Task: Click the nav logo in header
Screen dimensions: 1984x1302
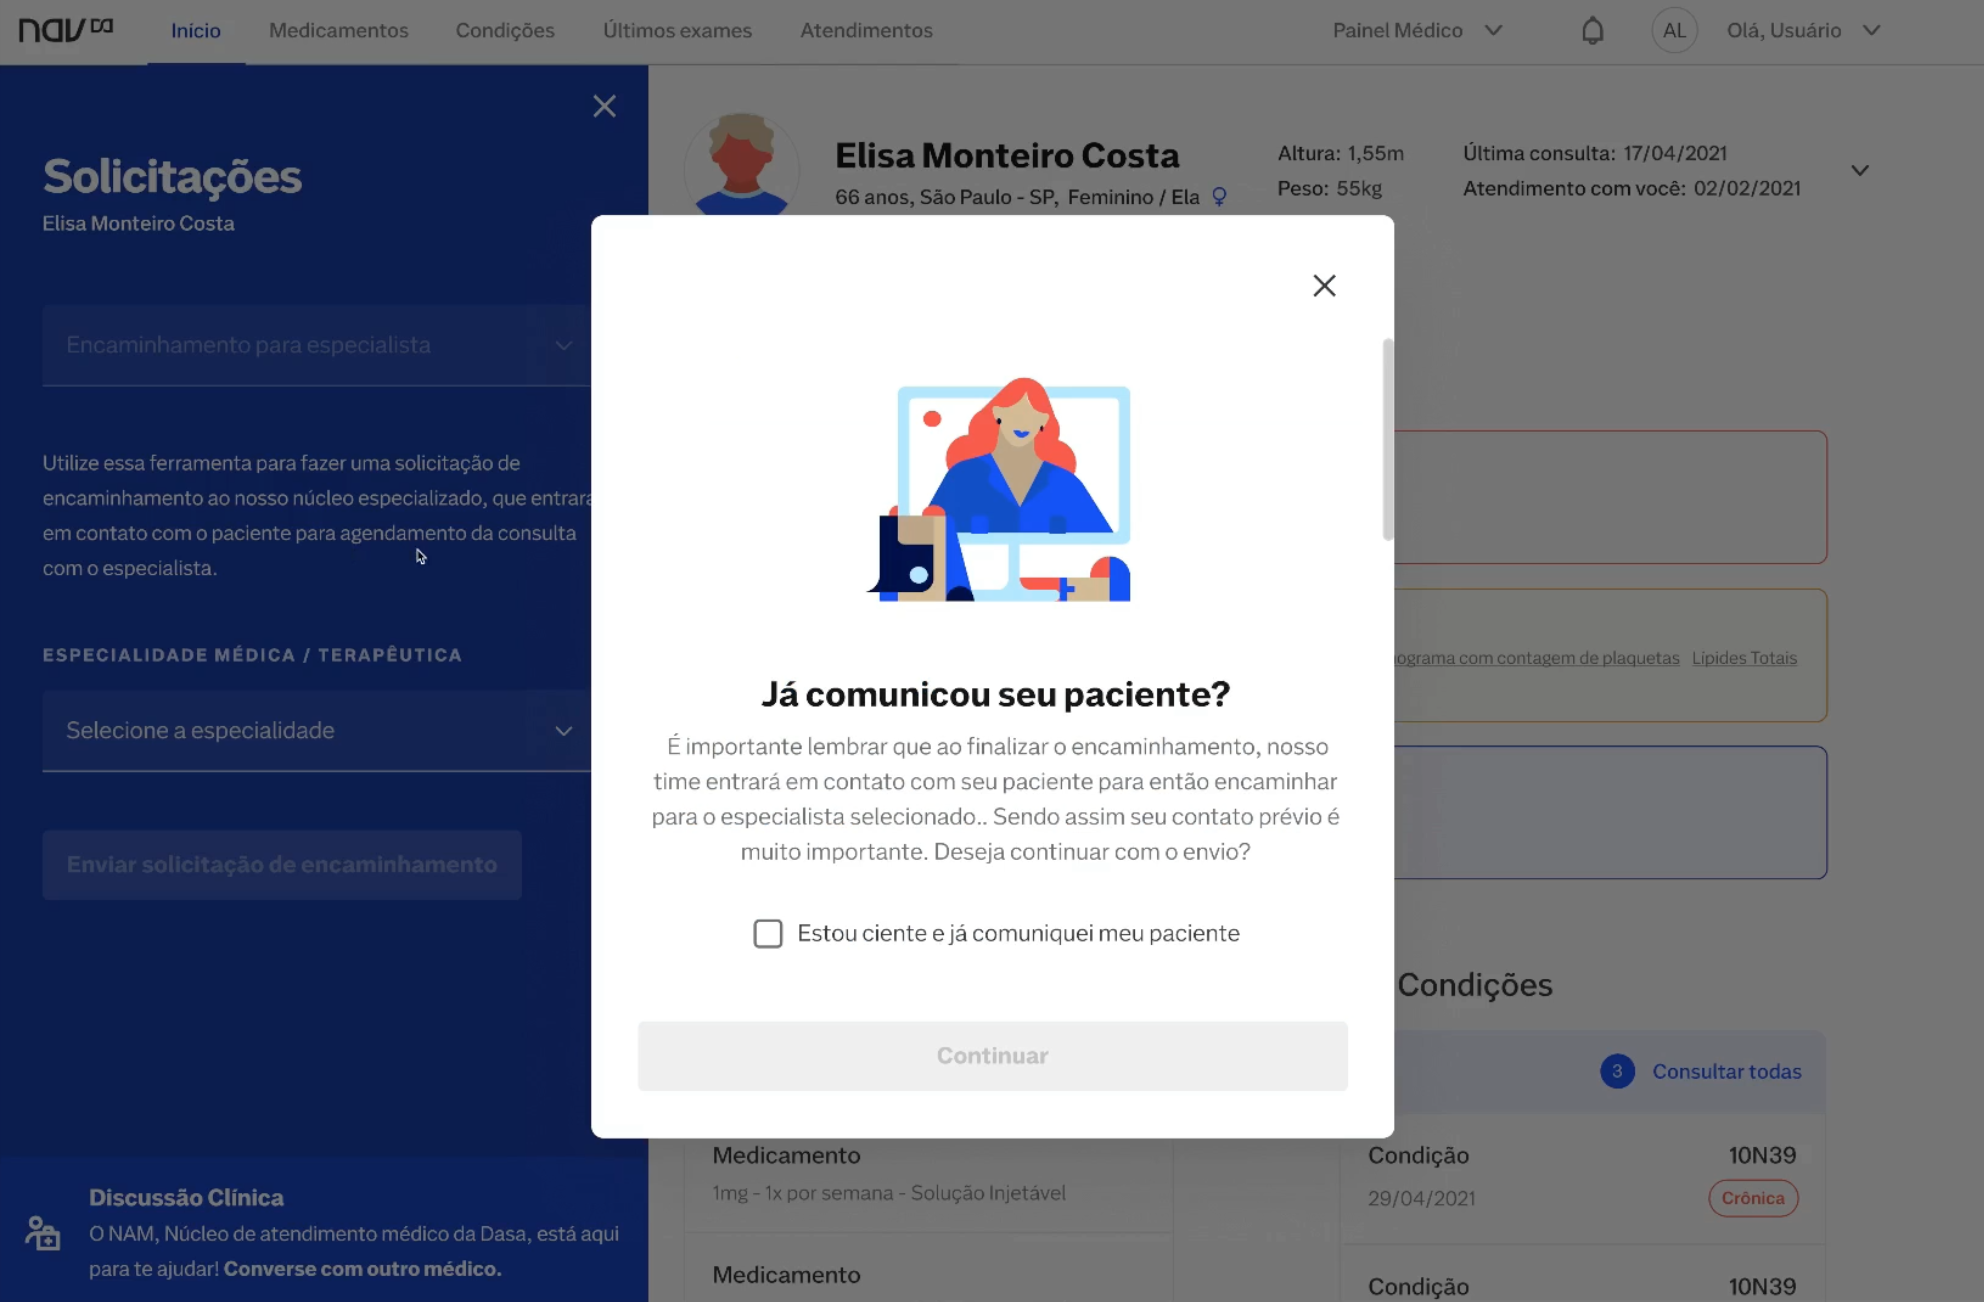Action: pos(66,30)
